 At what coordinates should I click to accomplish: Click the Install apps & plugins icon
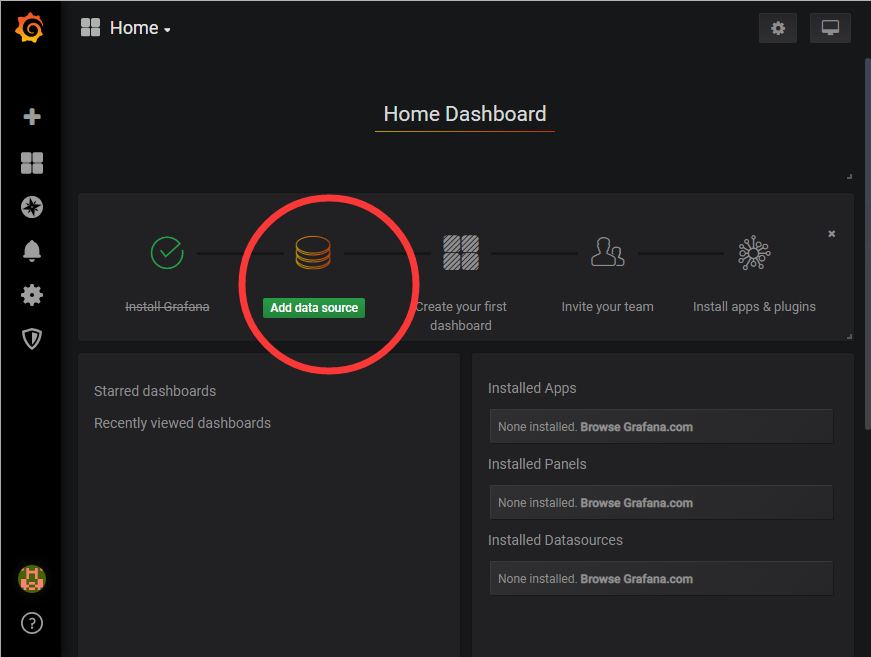[754, 253]
